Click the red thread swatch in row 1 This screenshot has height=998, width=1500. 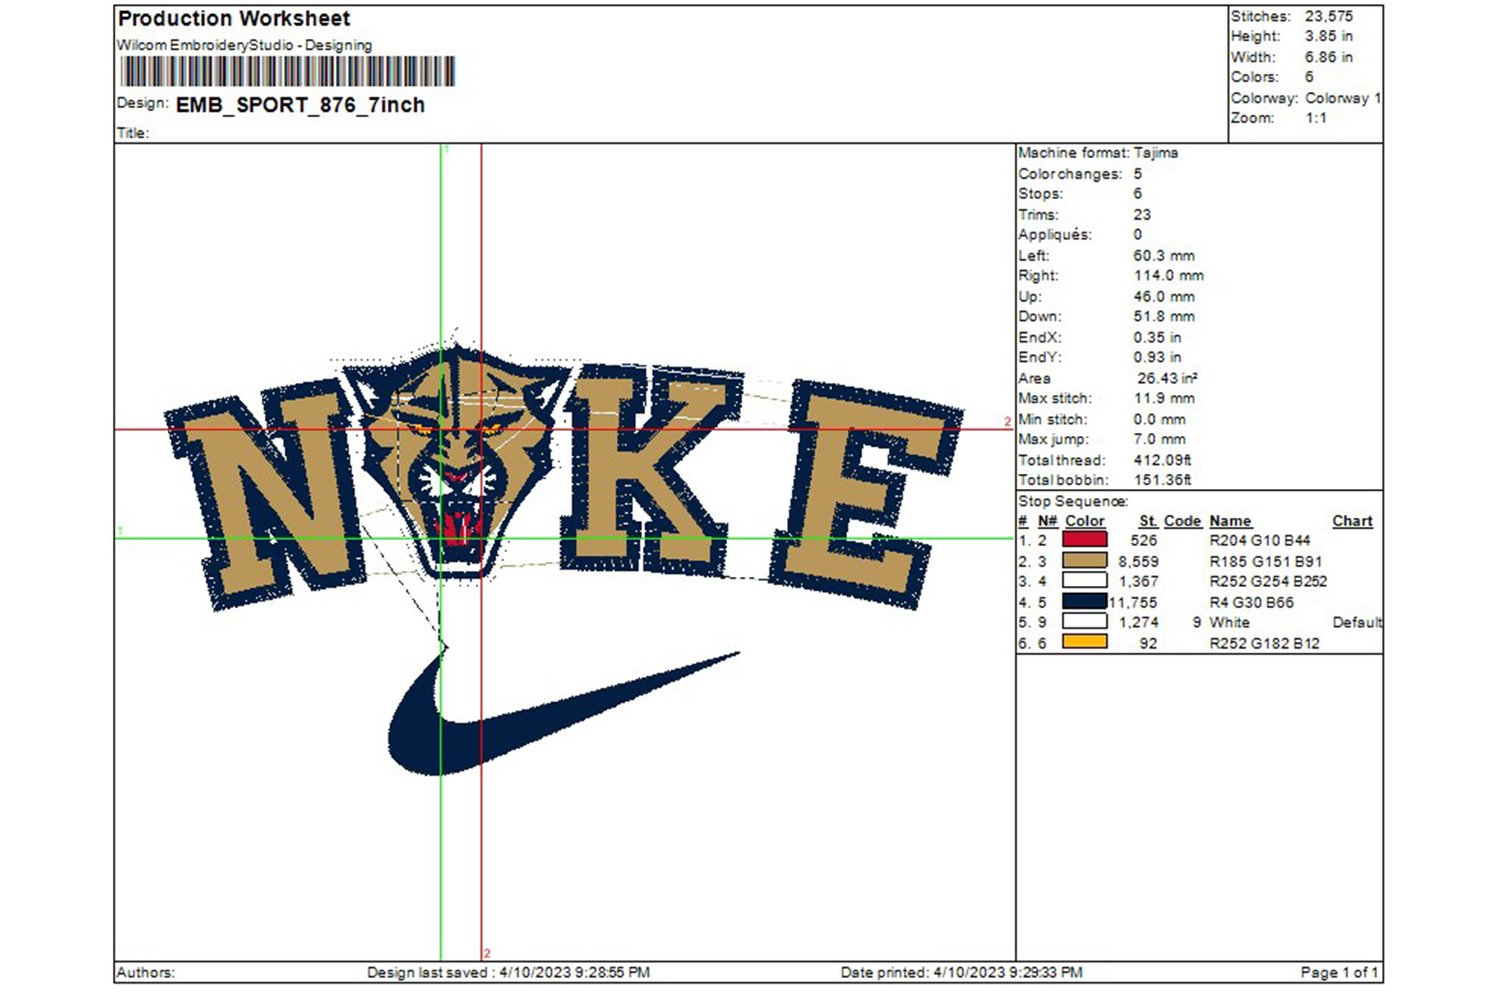pyautogui.click(x=1084, y=540)
